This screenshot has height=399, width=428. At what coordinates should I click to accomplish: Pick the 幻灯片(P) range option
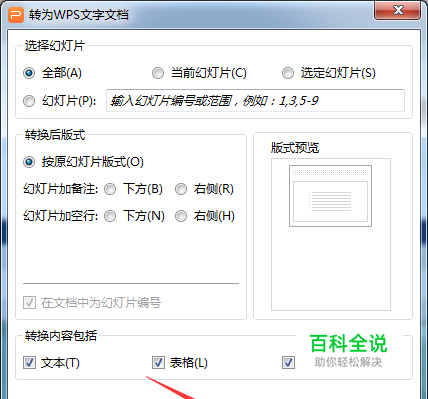(x=29, y=101)
